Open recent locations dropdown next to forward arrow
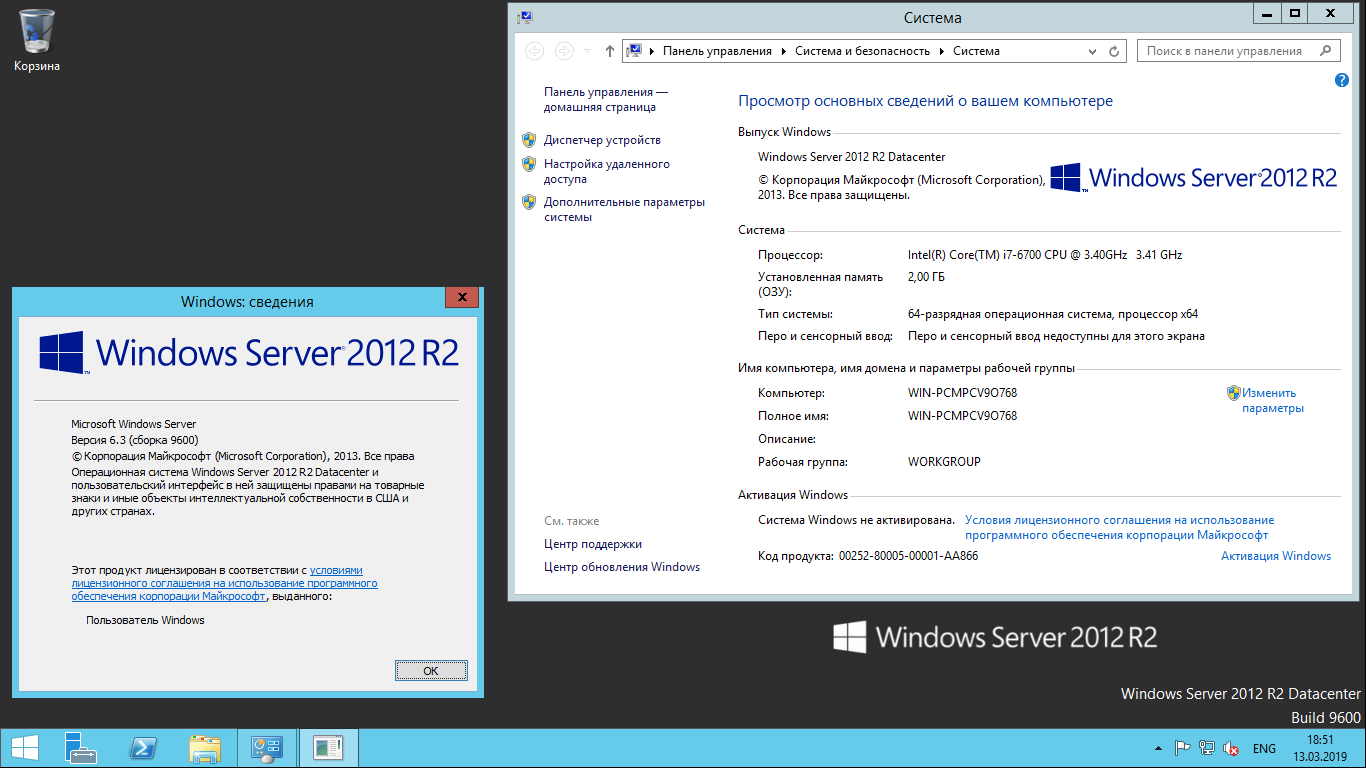Image resolution: width=1366 pixels, height=768 pixels. 587,51
